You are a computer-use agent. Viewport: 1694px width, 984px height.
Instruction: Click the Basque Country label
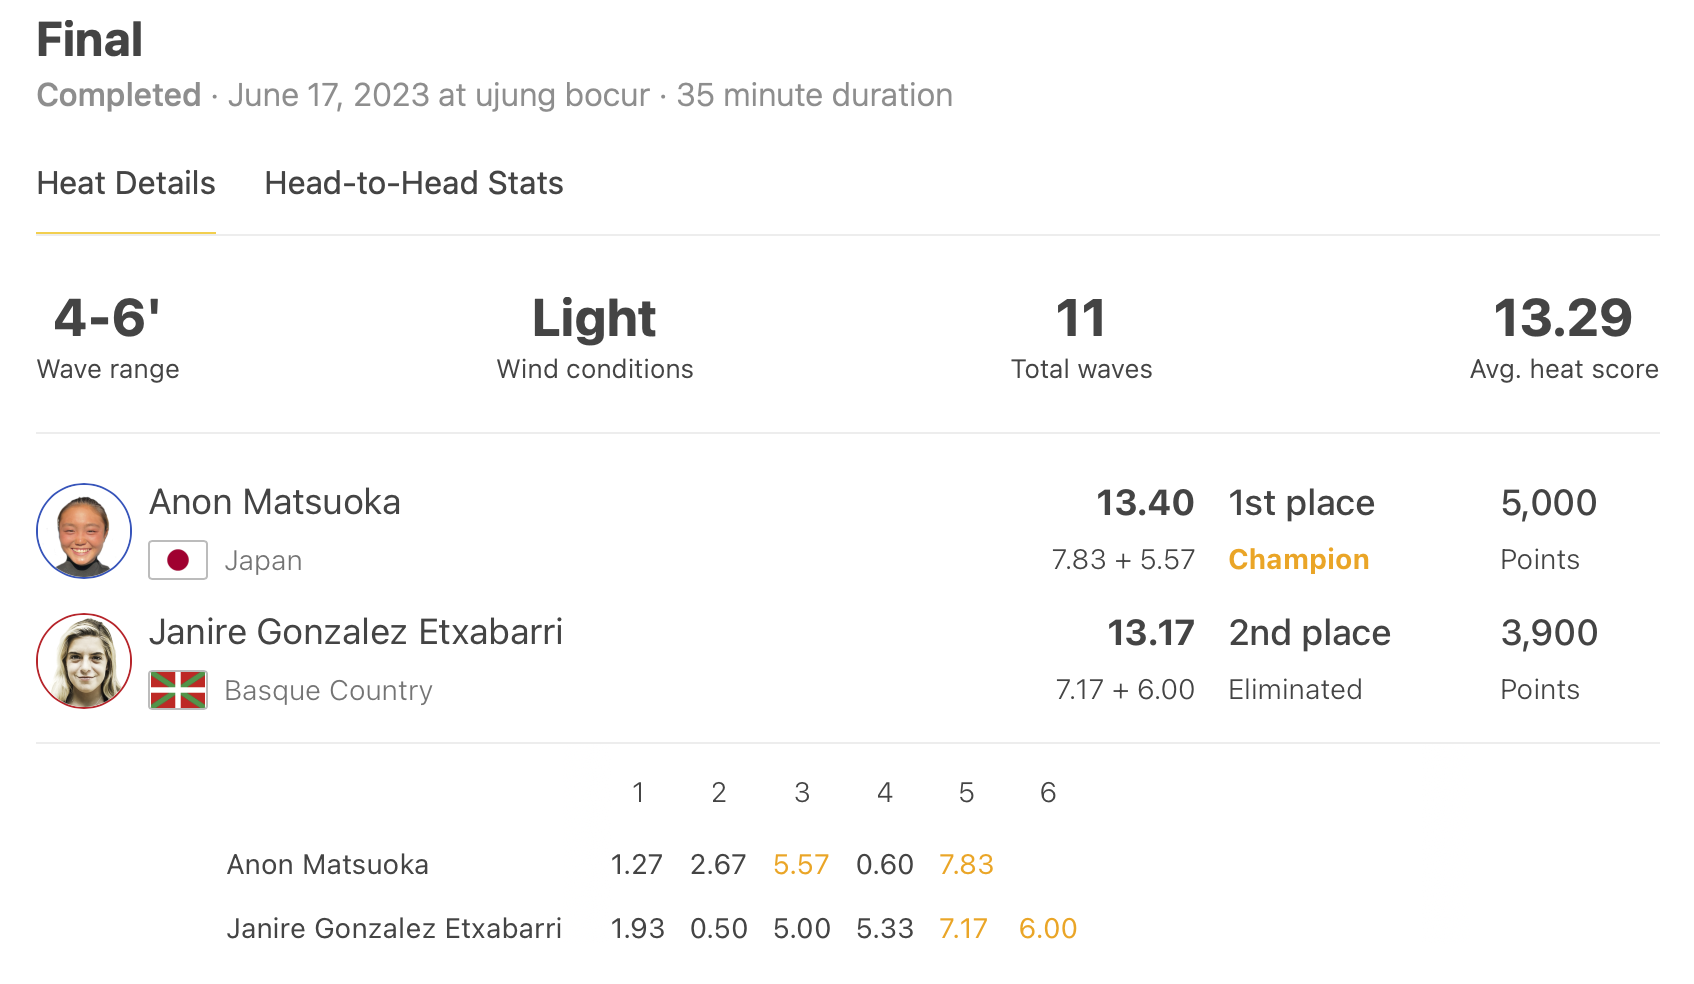coord(329,690)
